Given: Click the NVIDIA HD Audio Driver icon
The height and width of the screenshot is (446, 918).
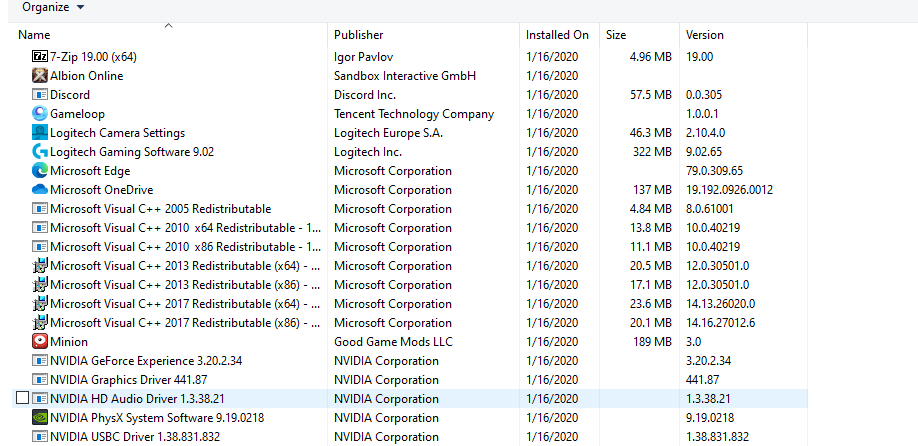Looking at the screenshot, I should pos(39,399).
